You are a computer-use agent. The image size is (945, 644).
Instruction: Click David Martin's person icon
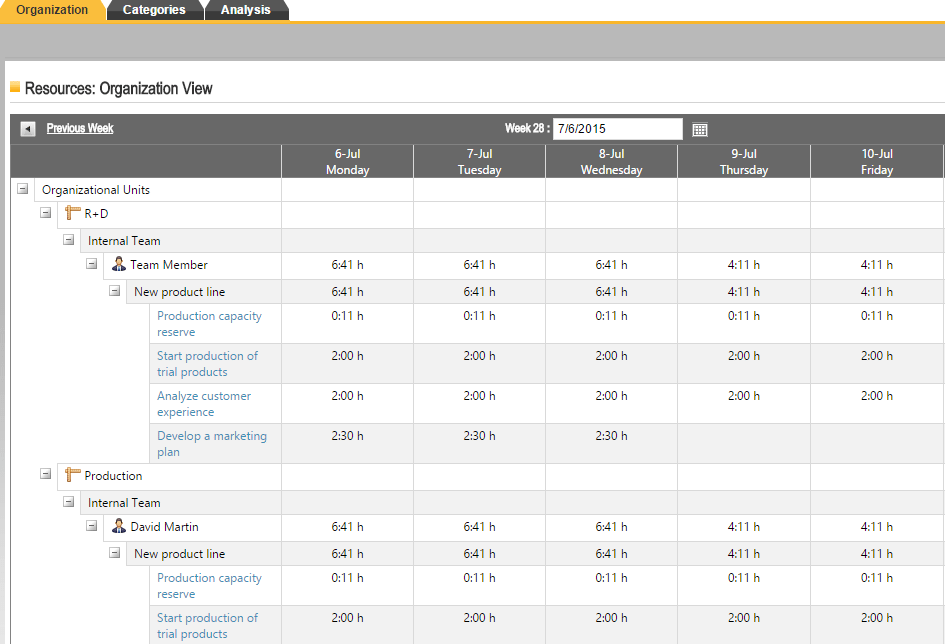[119, 527]
